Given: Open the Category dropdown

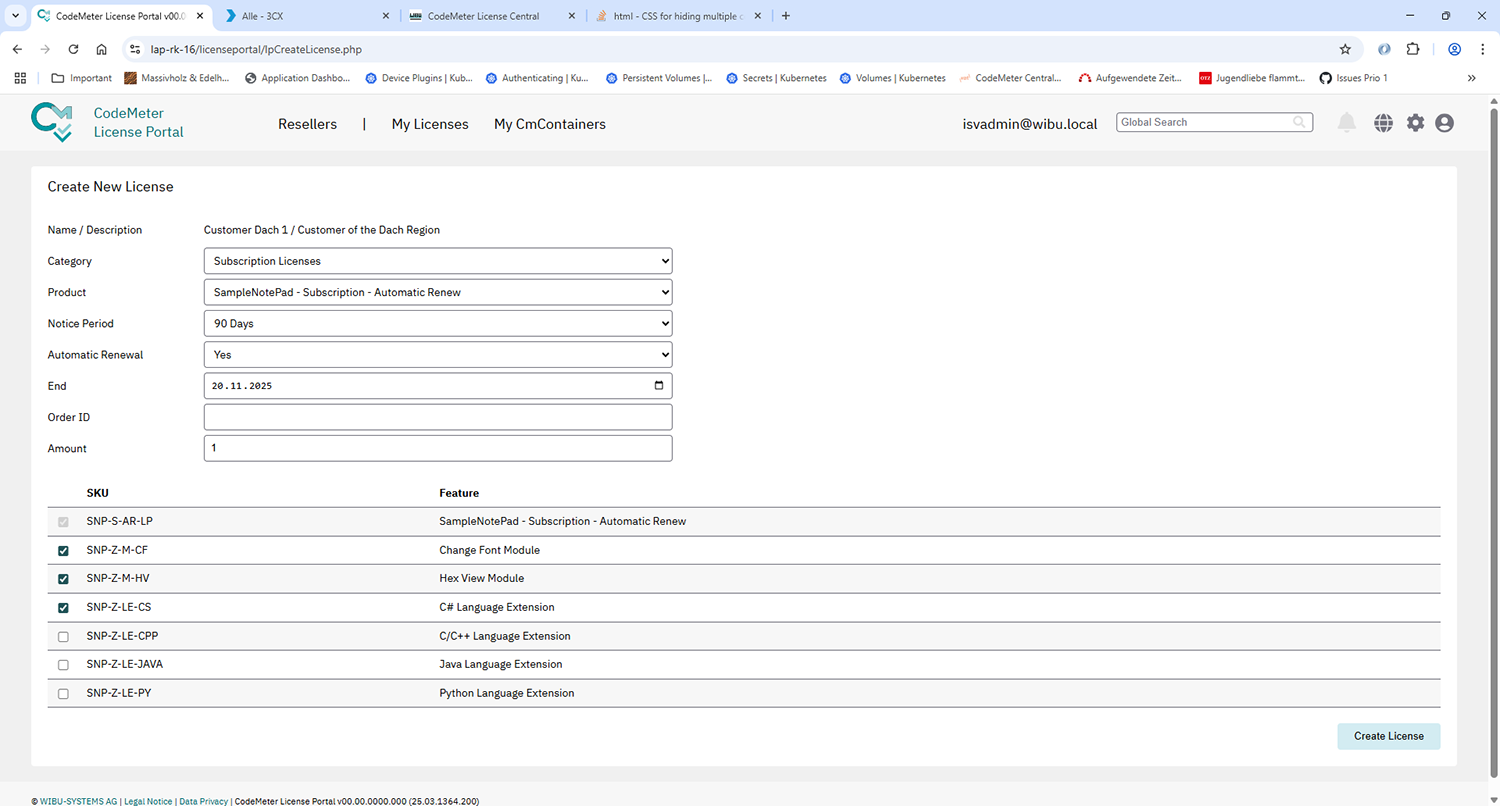Looking at the screenshot, I should coord(438,261).
